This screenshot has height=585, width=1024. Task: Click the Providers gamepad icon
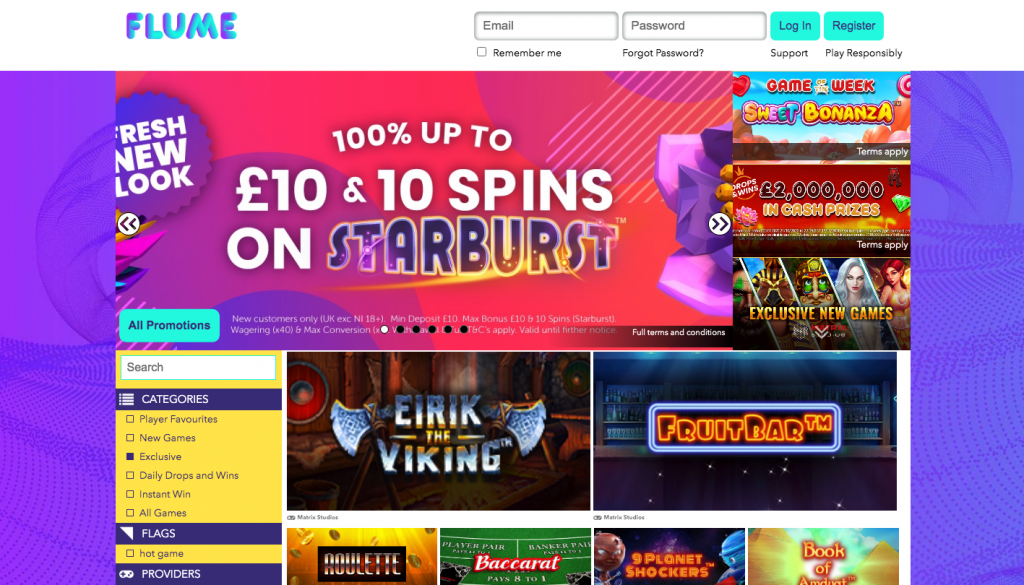(x=127, y=574)
